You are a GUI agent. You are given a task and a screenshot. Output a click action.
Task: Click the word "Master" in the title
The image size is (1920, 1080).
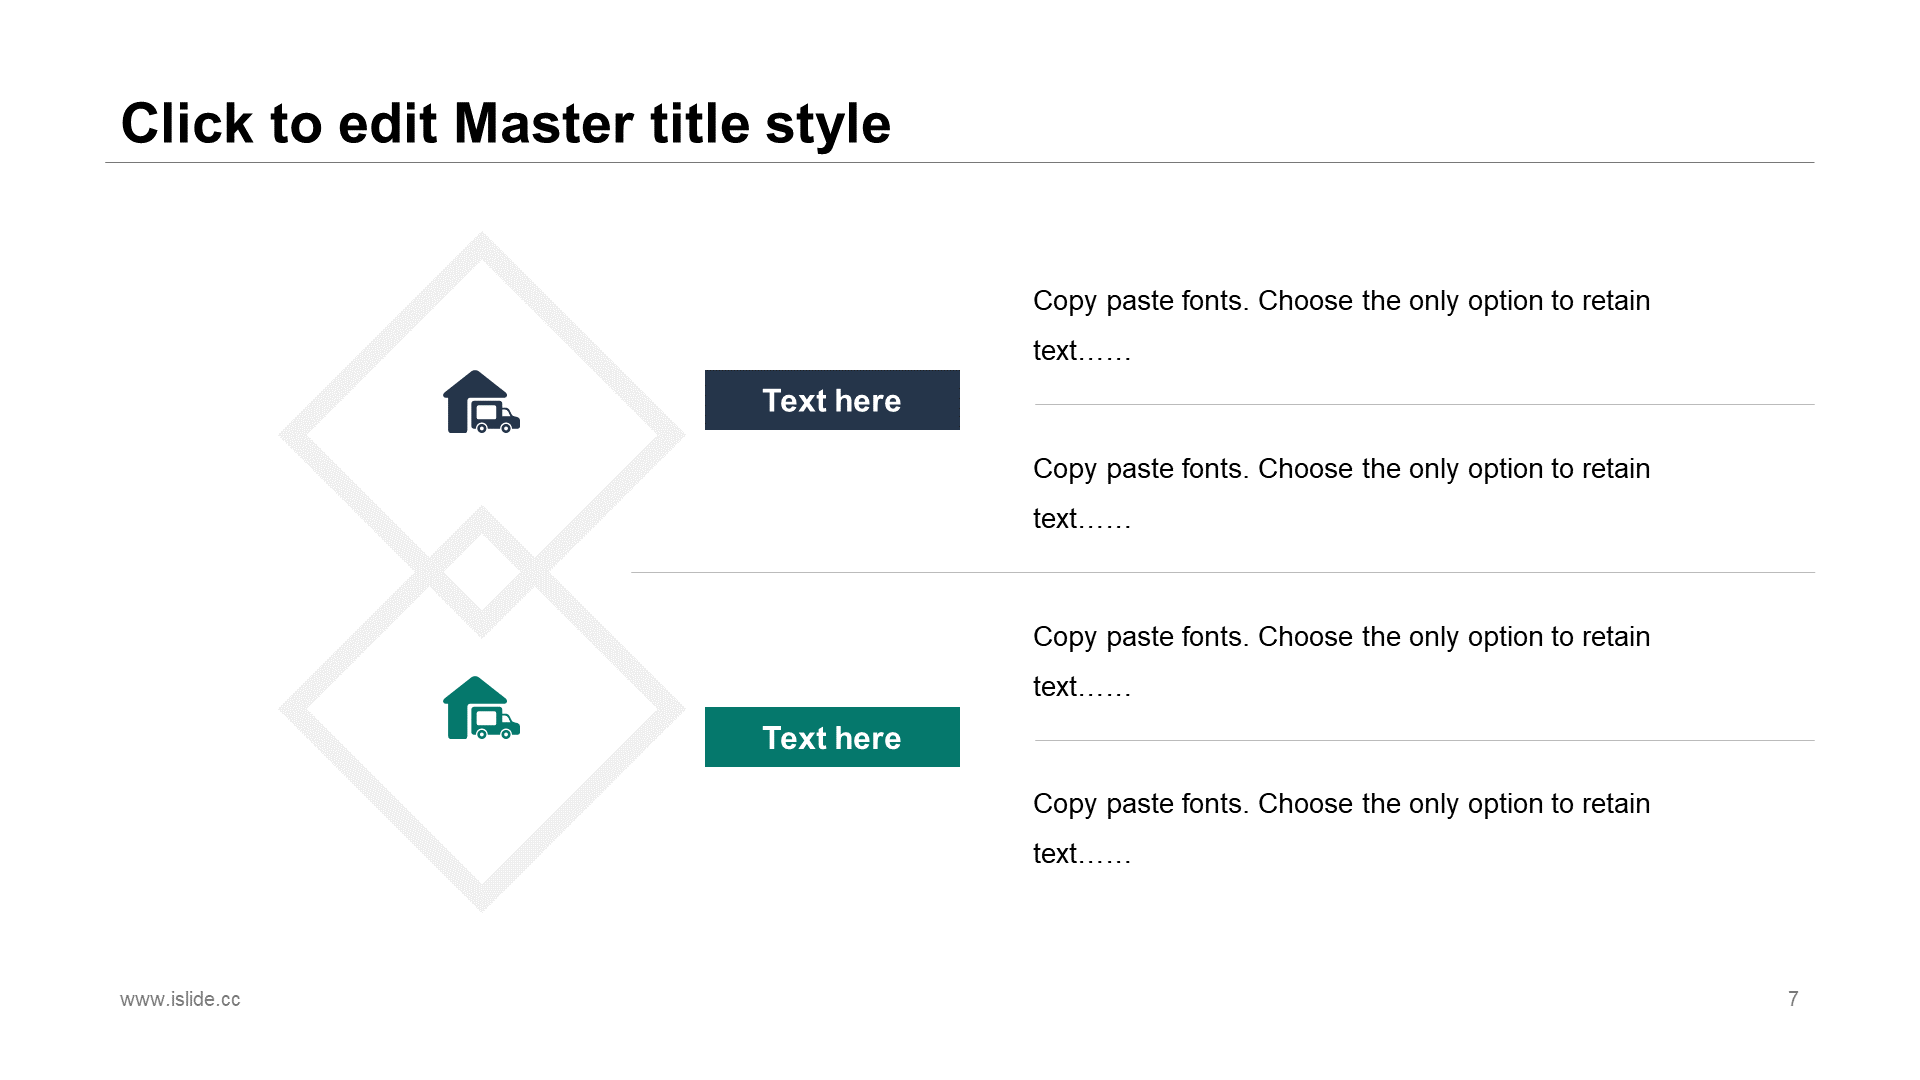[x=544, y=124]
